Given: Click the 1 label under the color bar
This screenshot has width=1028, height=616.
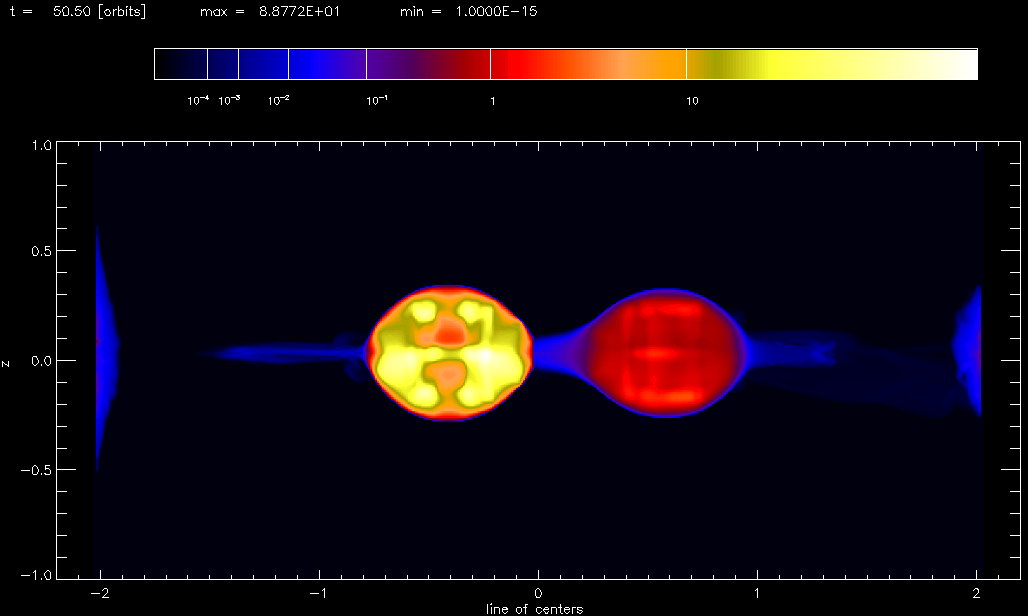Looking at the screenshot, I should pos(493,101).
